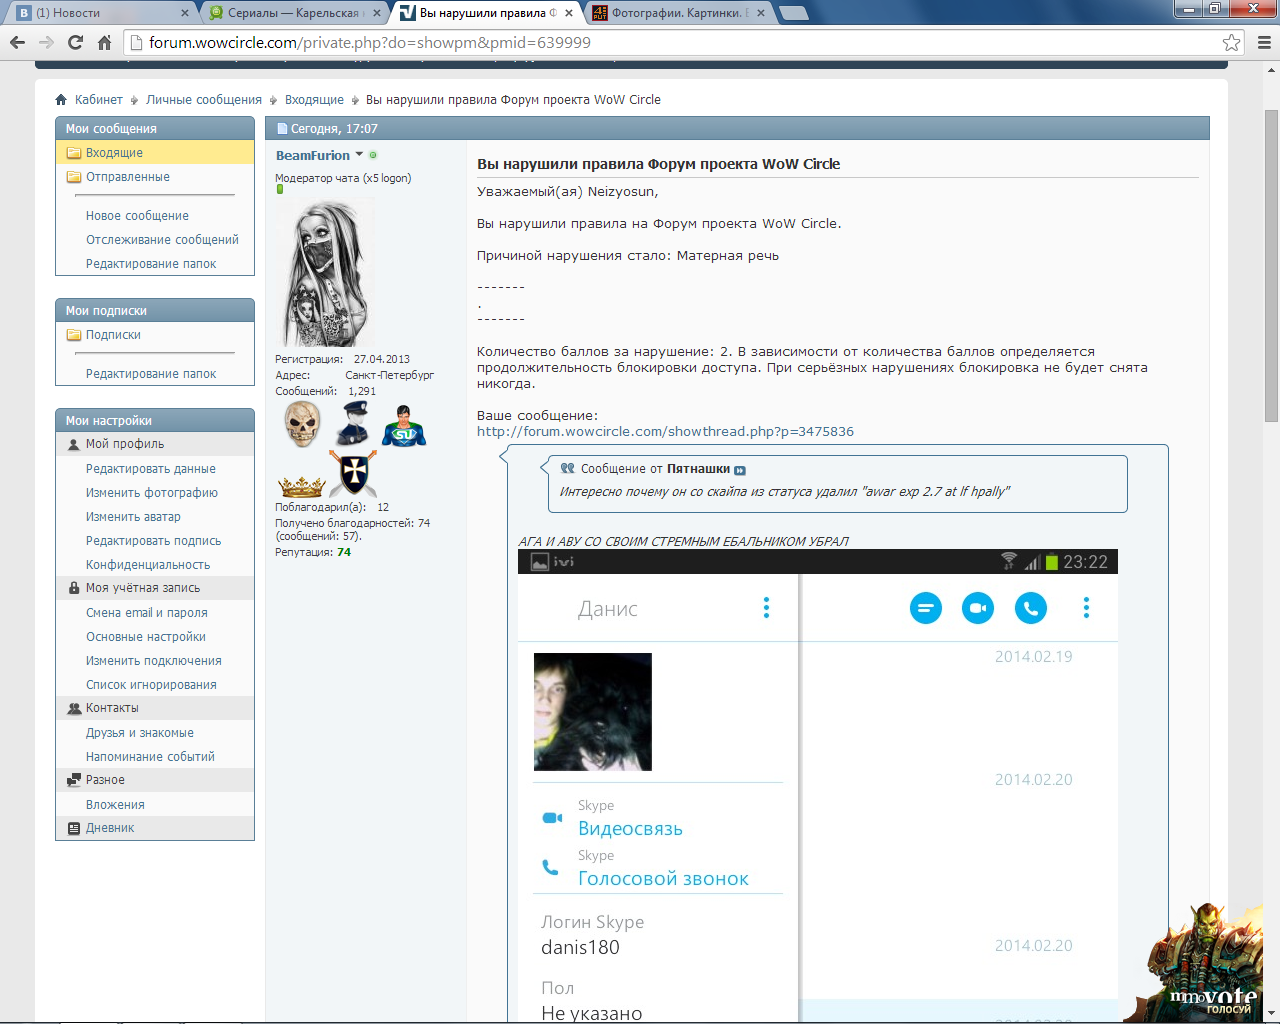Click Видеосвязь Skype option
Screen dimensions: 1280x1024
(x=630, y=829)
